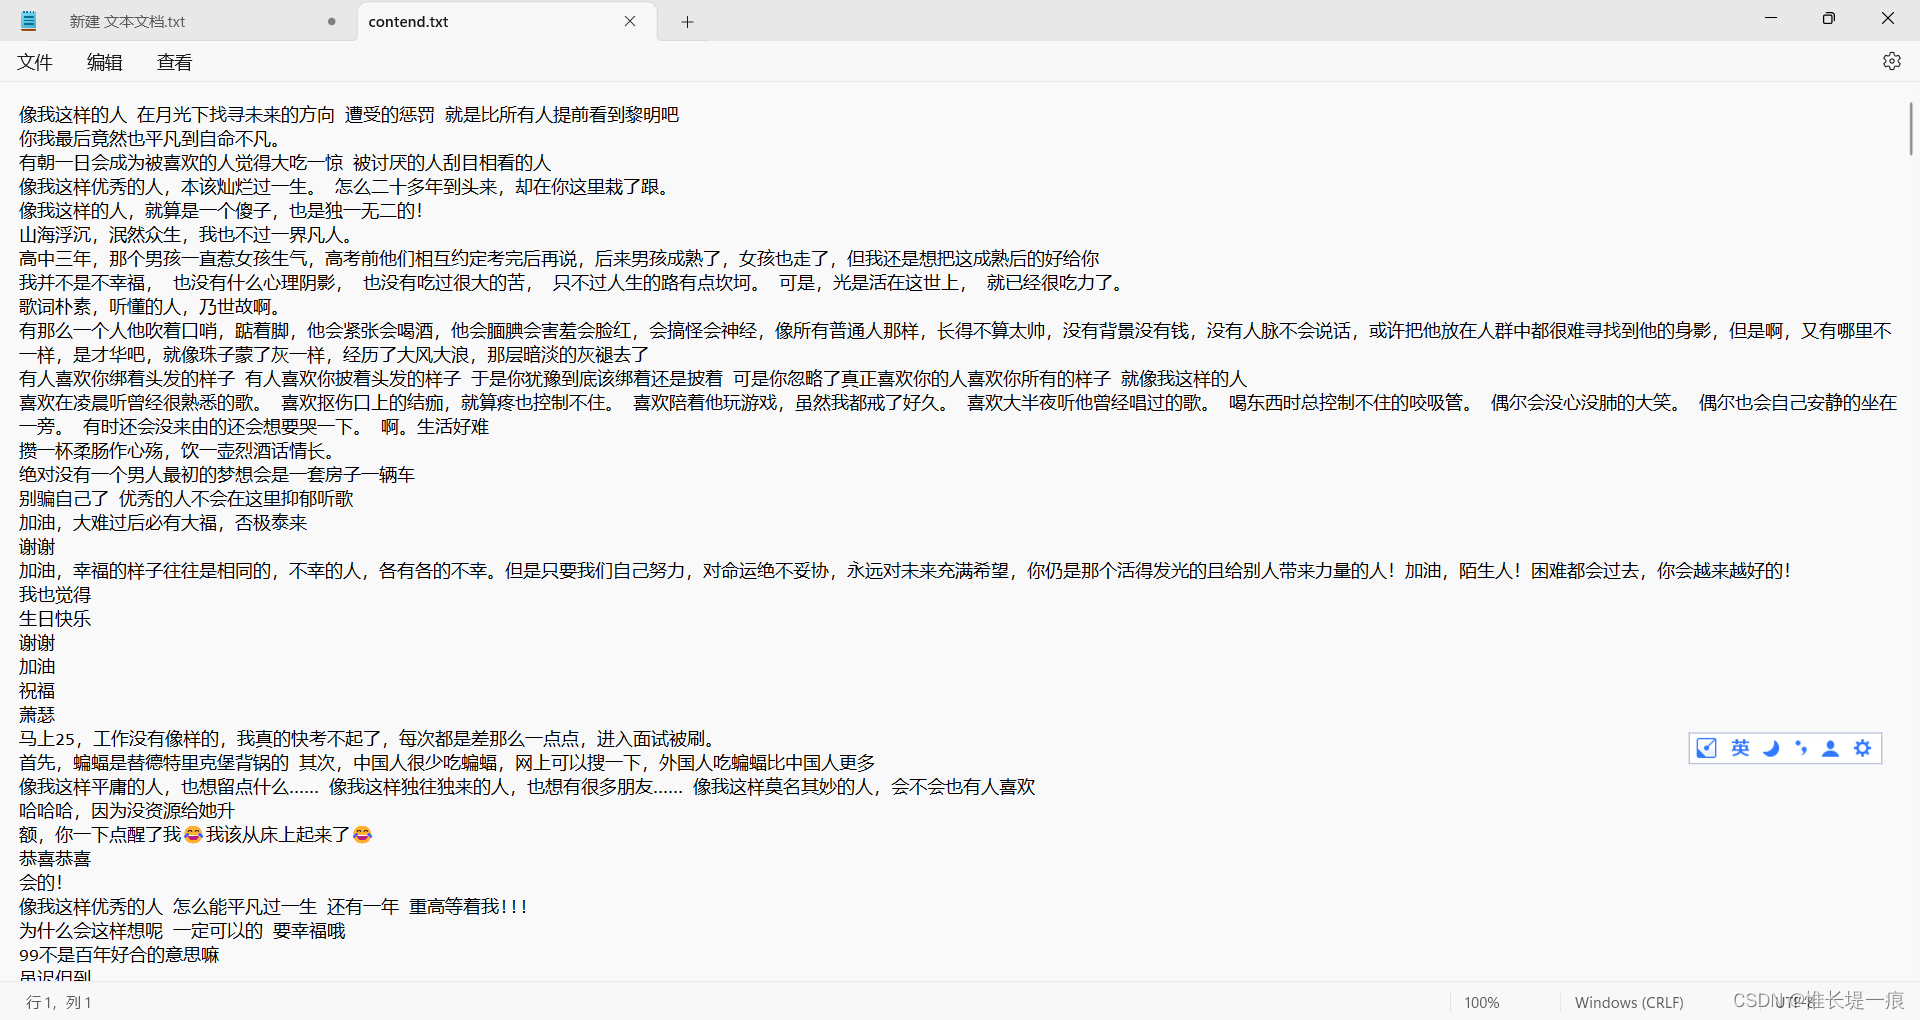Click line starting 别骗自己了 优秀的人
This screenshot has width=1920, height=1020.
coord(186,499)
